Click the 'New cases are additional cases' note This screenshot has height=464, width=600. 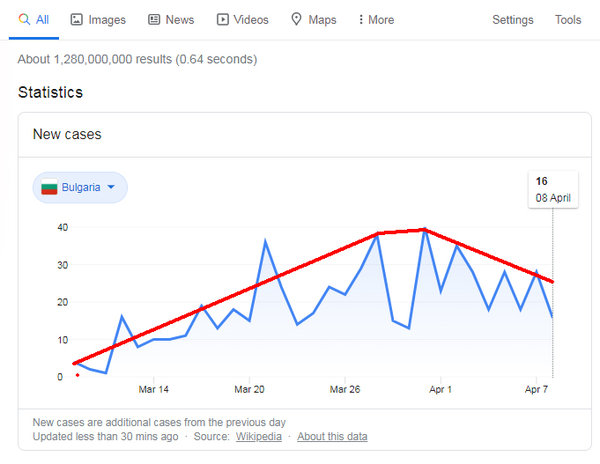[159, 422]
